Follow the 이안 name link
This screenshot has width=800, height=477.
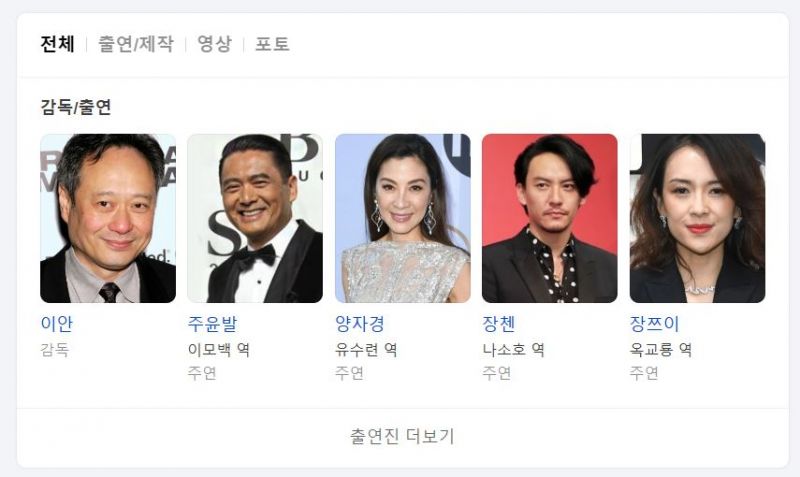click(x=57, y=323)
